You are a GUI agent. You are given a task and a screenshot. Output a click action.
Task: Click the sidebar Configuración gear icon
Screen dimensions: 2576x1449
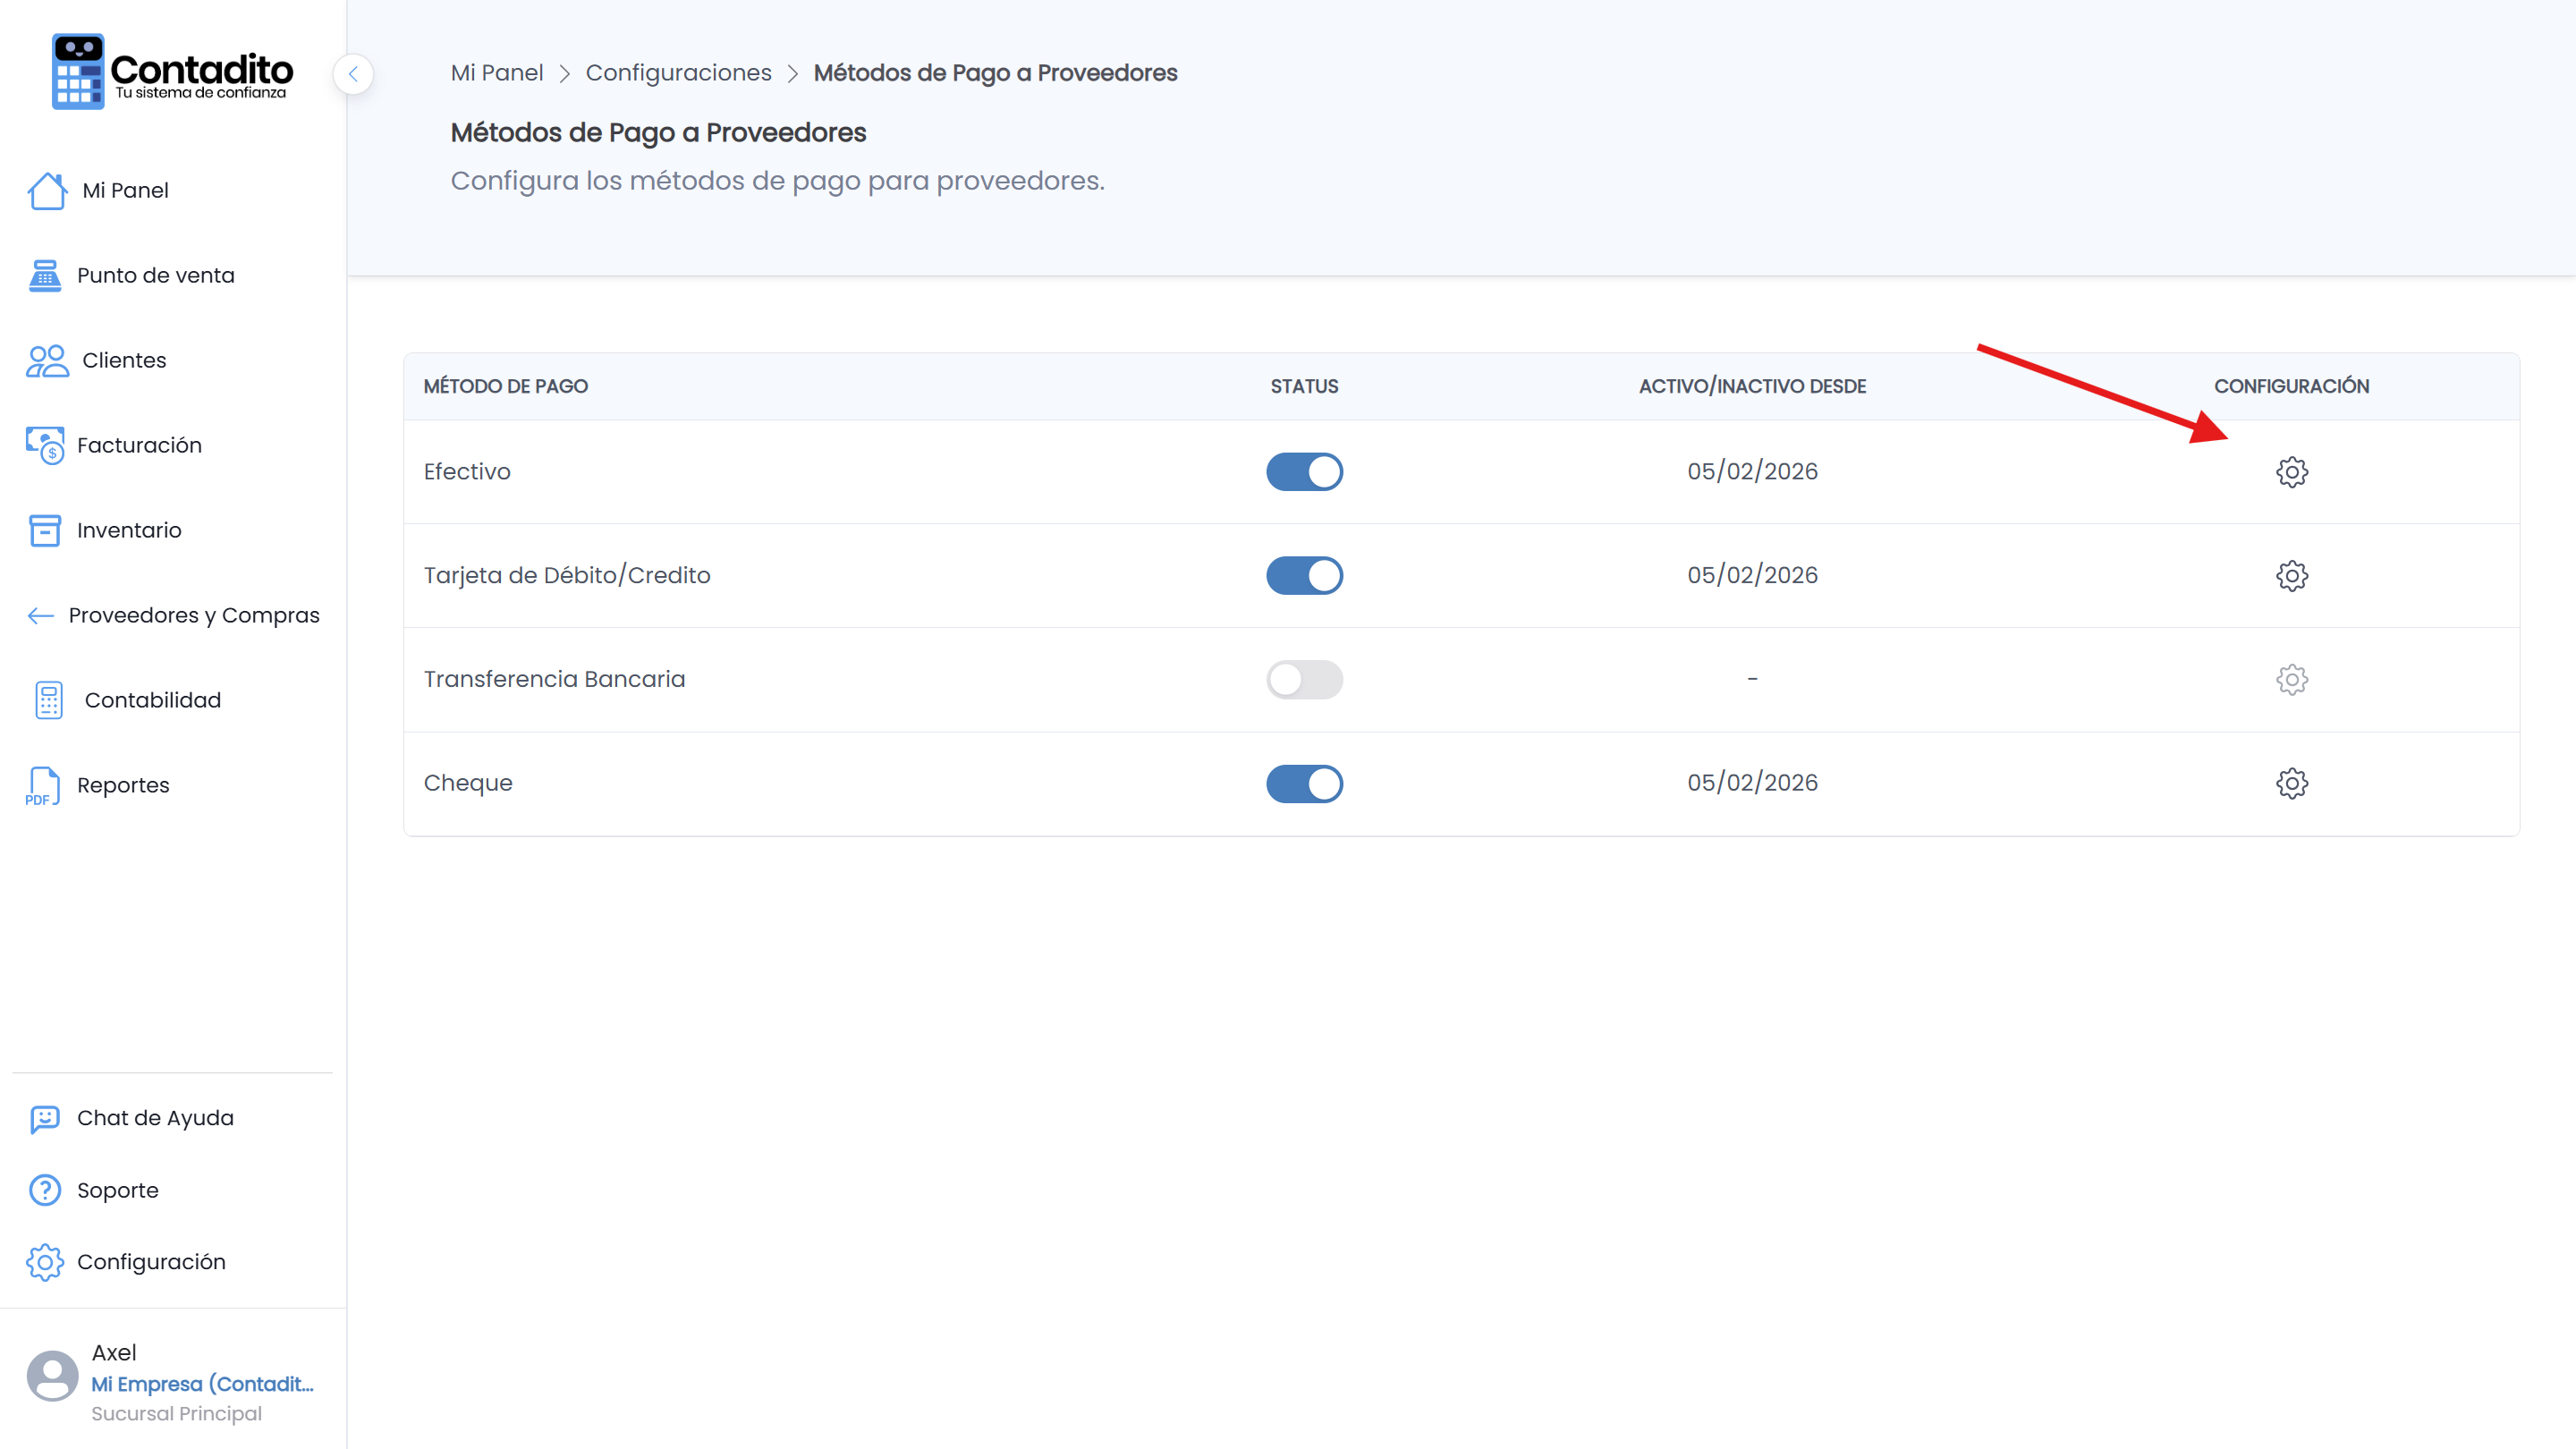point(45,1262)
